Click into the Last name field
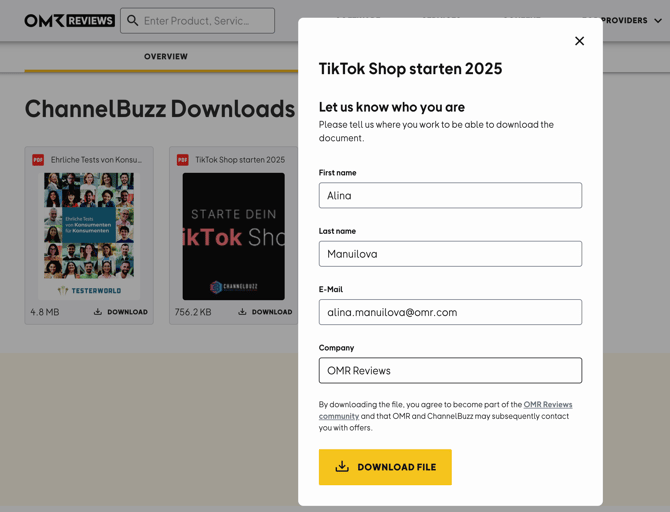The height and width of the screenshot is (512, 670). [x=450, y=254]
